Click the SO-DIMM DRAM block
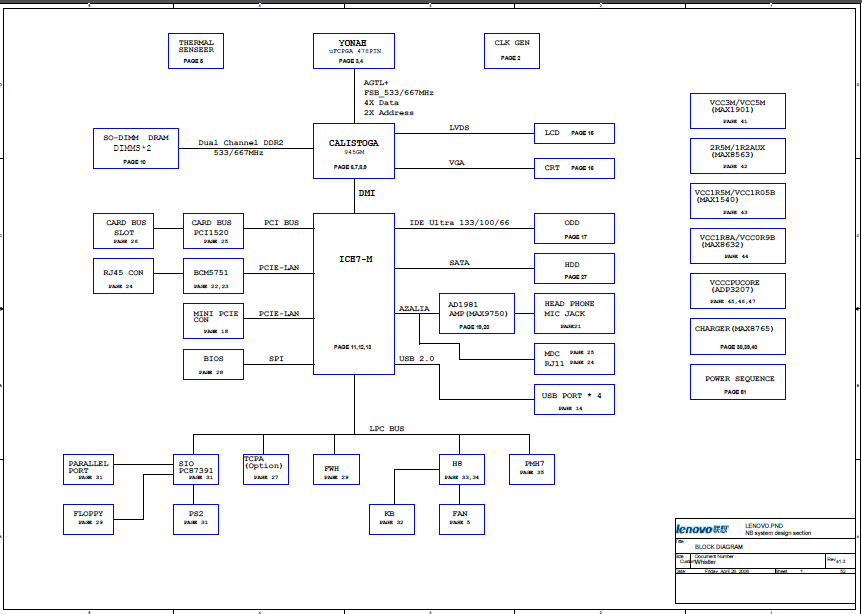 (x=134, y=147)
